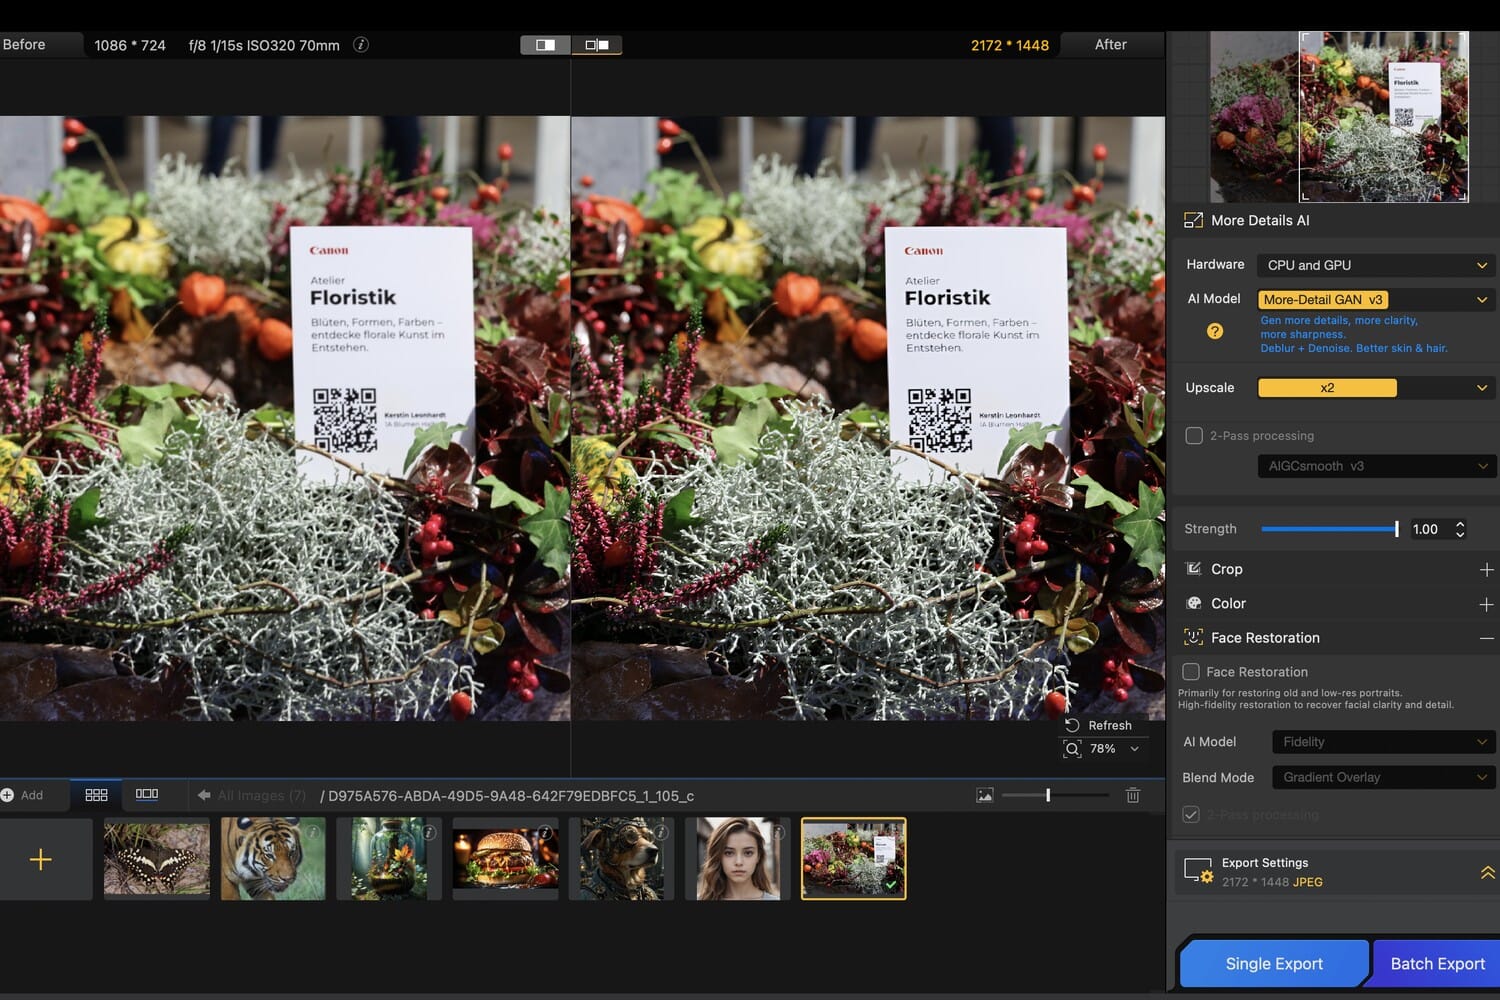Click the Color palette icon

pyautogui.click(x=1193, y=603)
